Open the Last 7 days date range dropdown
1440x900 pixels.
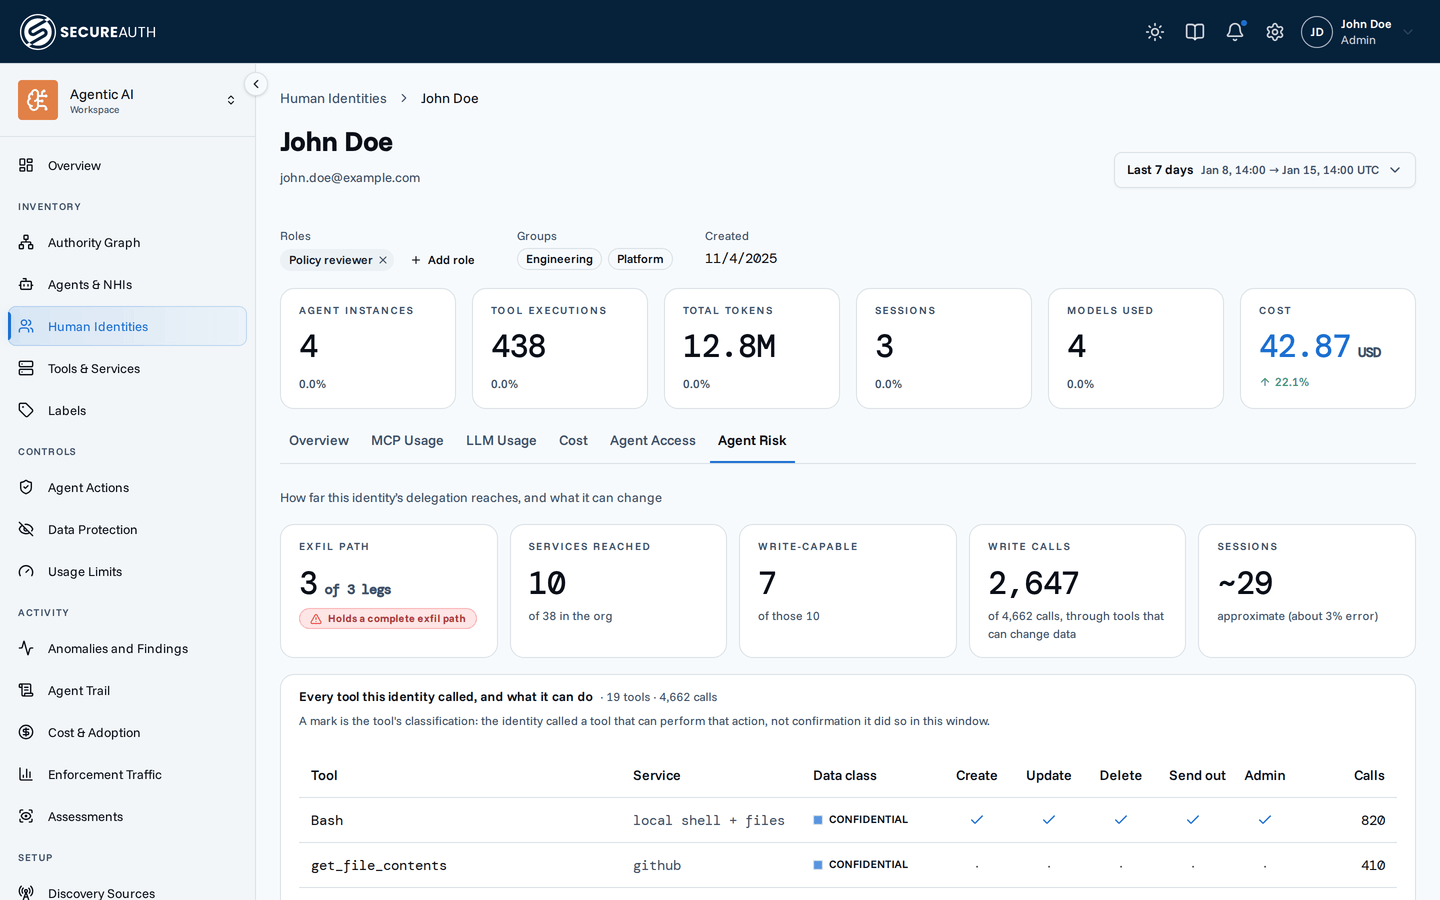(1264, 170)
